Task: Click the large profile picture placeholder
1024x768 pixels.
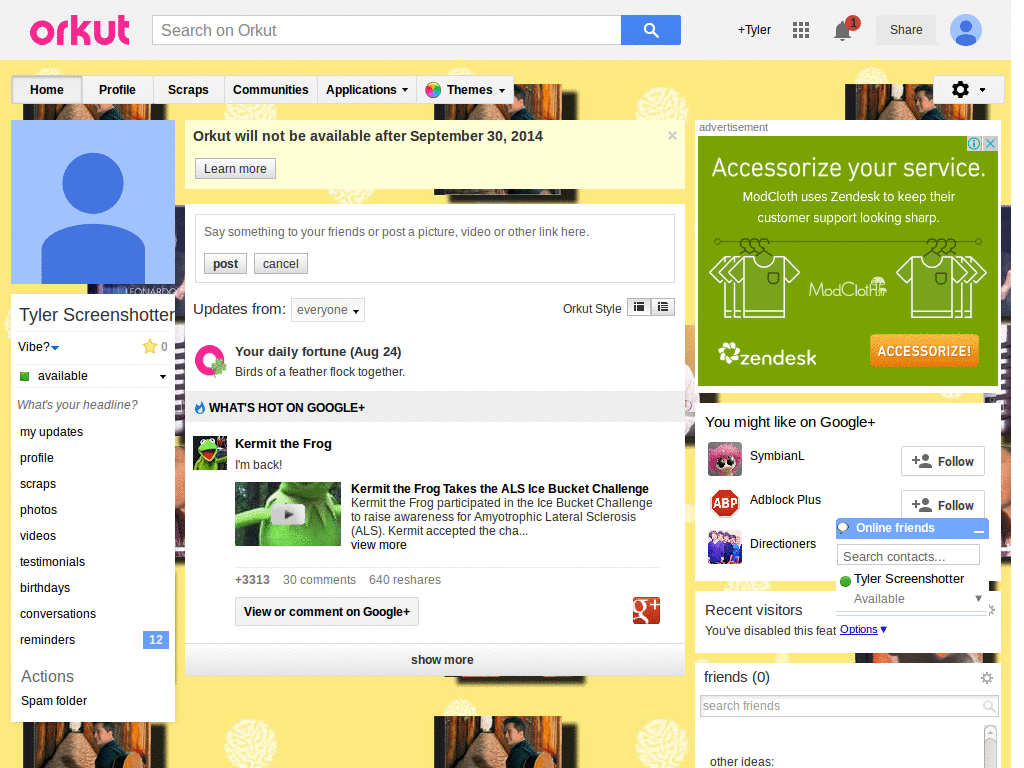Action: 93,202
